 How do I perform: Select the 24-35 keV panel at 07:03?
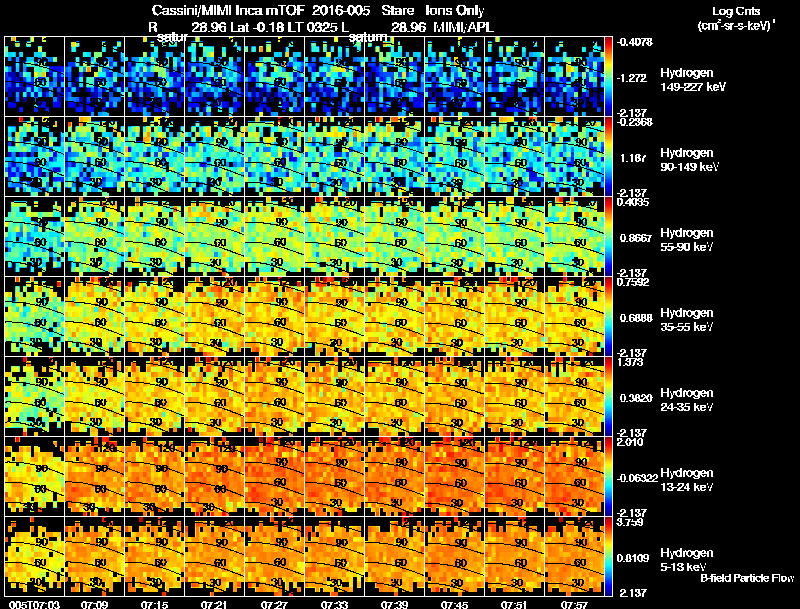[34, 397]
